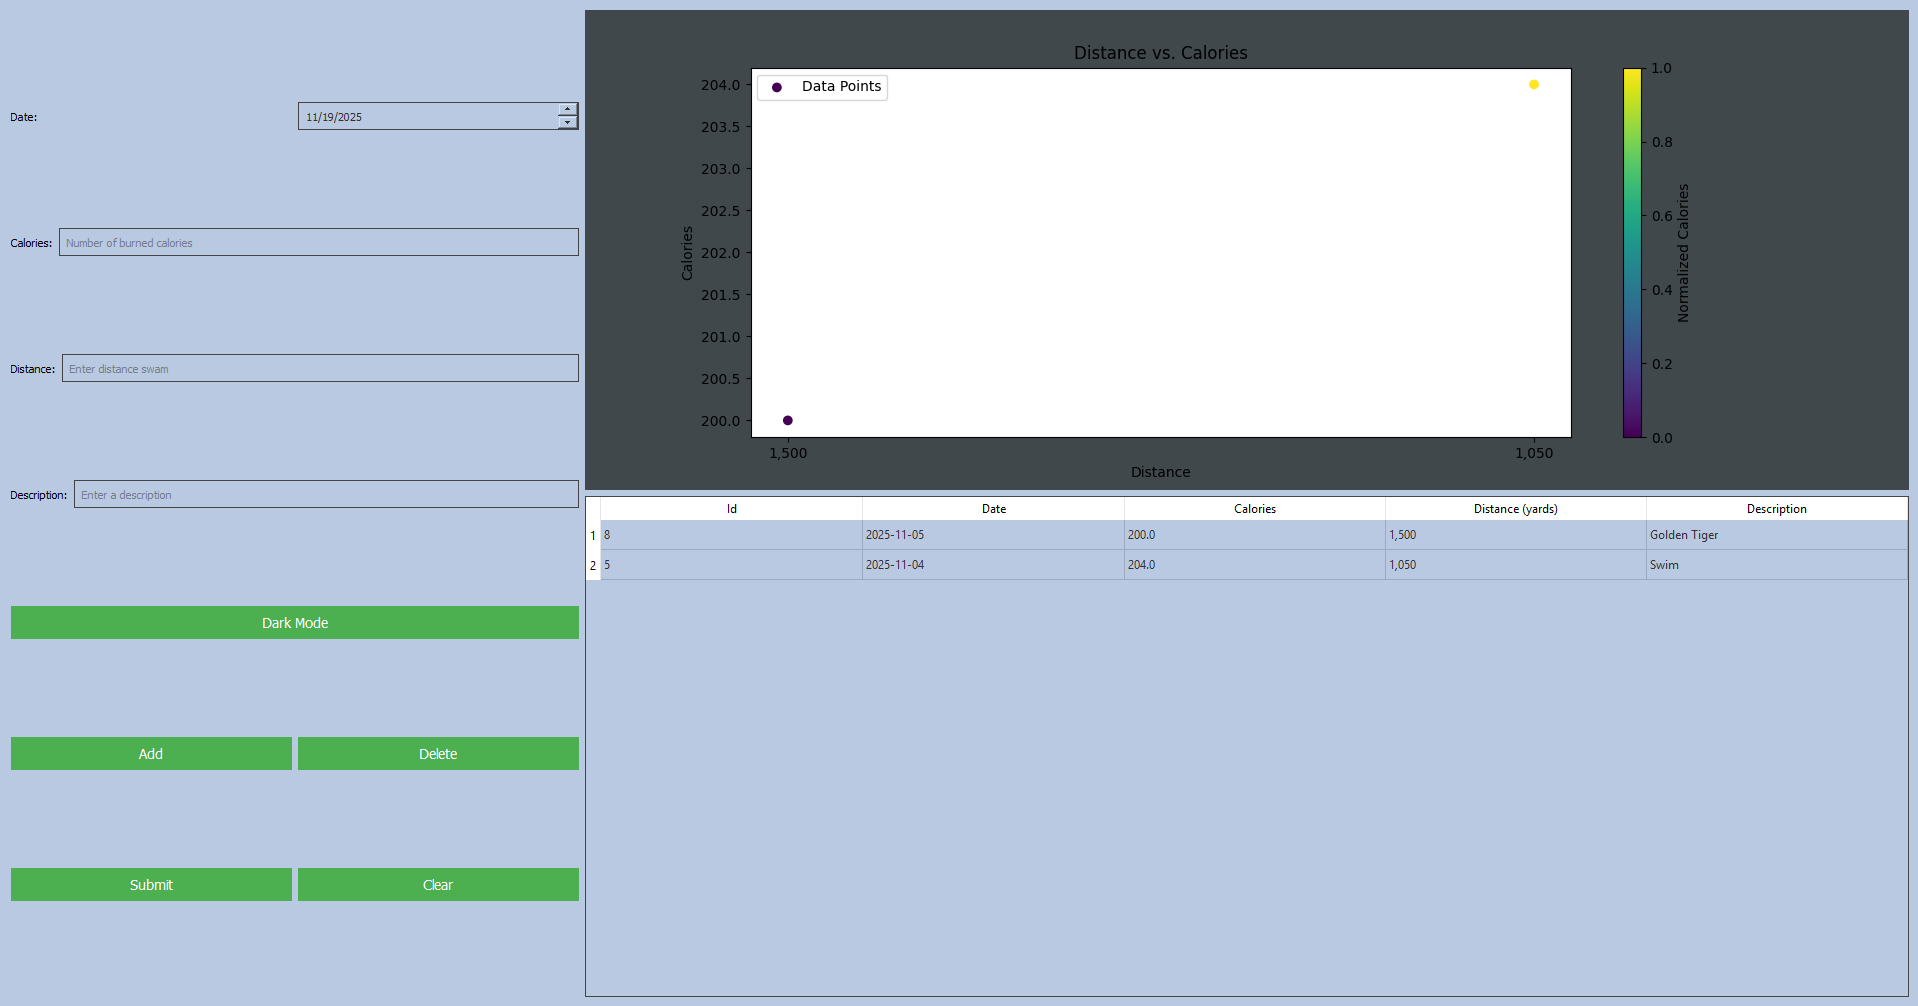The image size is (1918, 1006).
Task: Sort by the Id column header
Action: (731, 508)
